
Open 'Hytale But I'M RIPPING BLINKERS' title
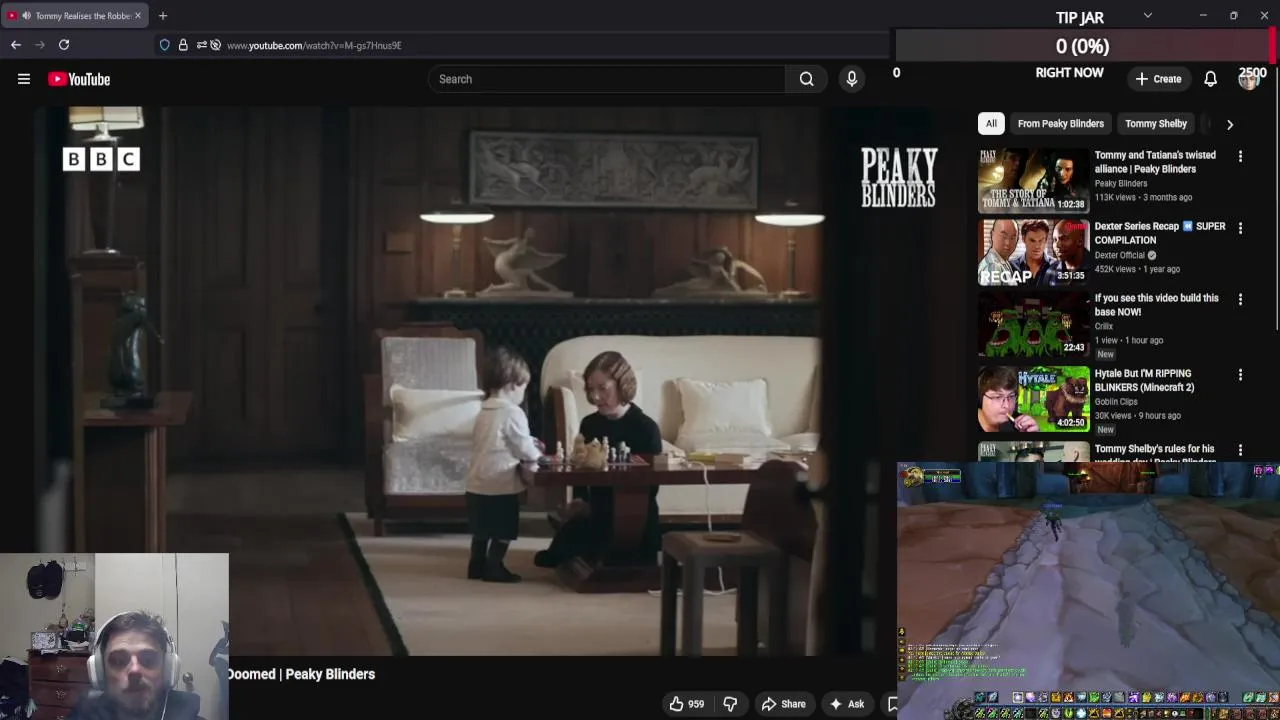click(x=1145, y=380)
